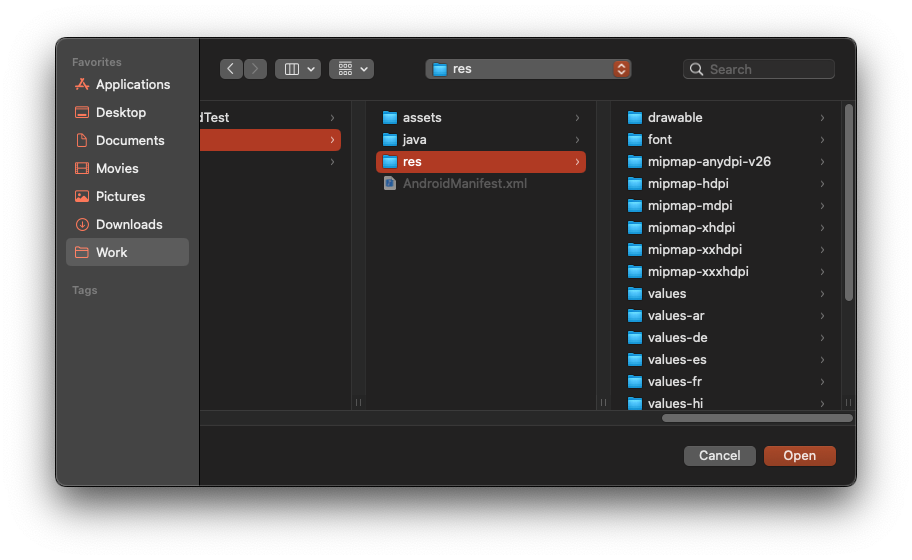912x560 pixels.
Task: Expand the drawable folder chevron
Action: pyautogui.click(x=822, y=117)
